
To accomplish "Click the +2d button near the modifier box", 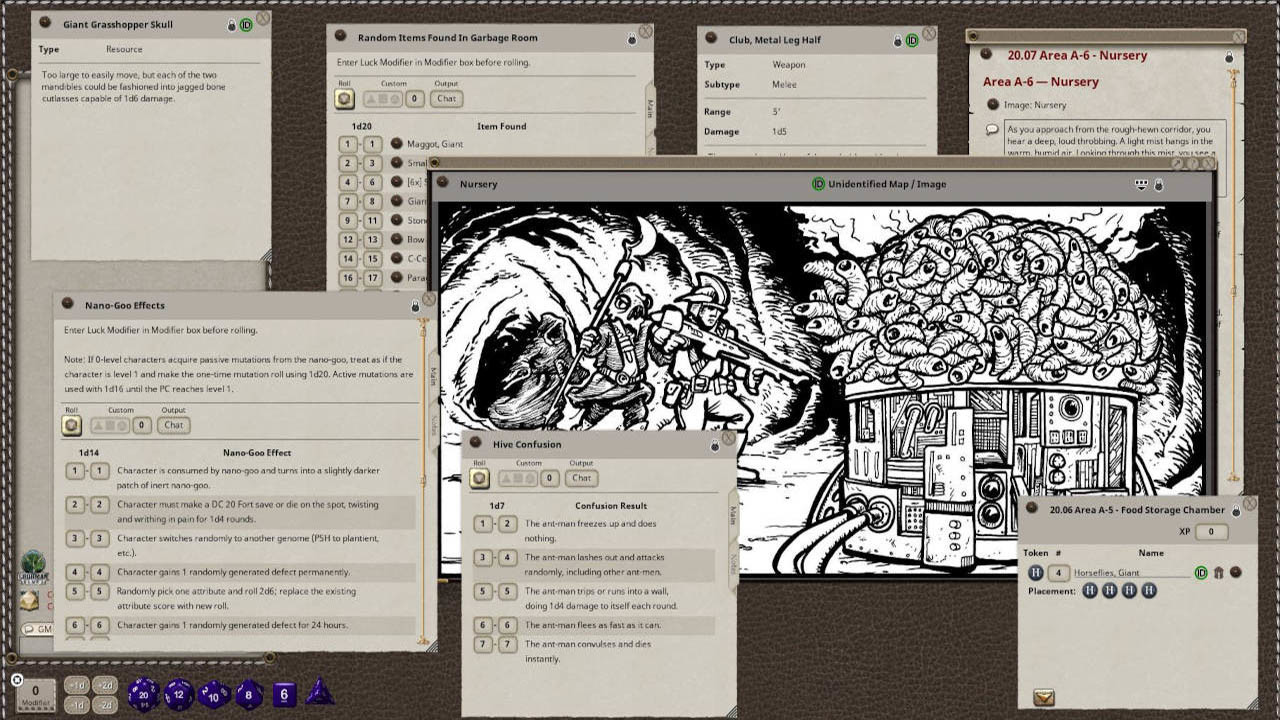I will pos(103,685).
